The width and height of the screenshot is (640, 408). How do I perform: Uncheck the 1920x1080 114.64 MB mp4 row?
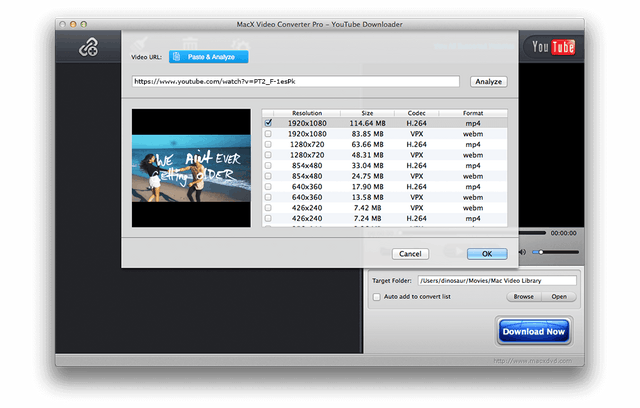pos(268,123)
